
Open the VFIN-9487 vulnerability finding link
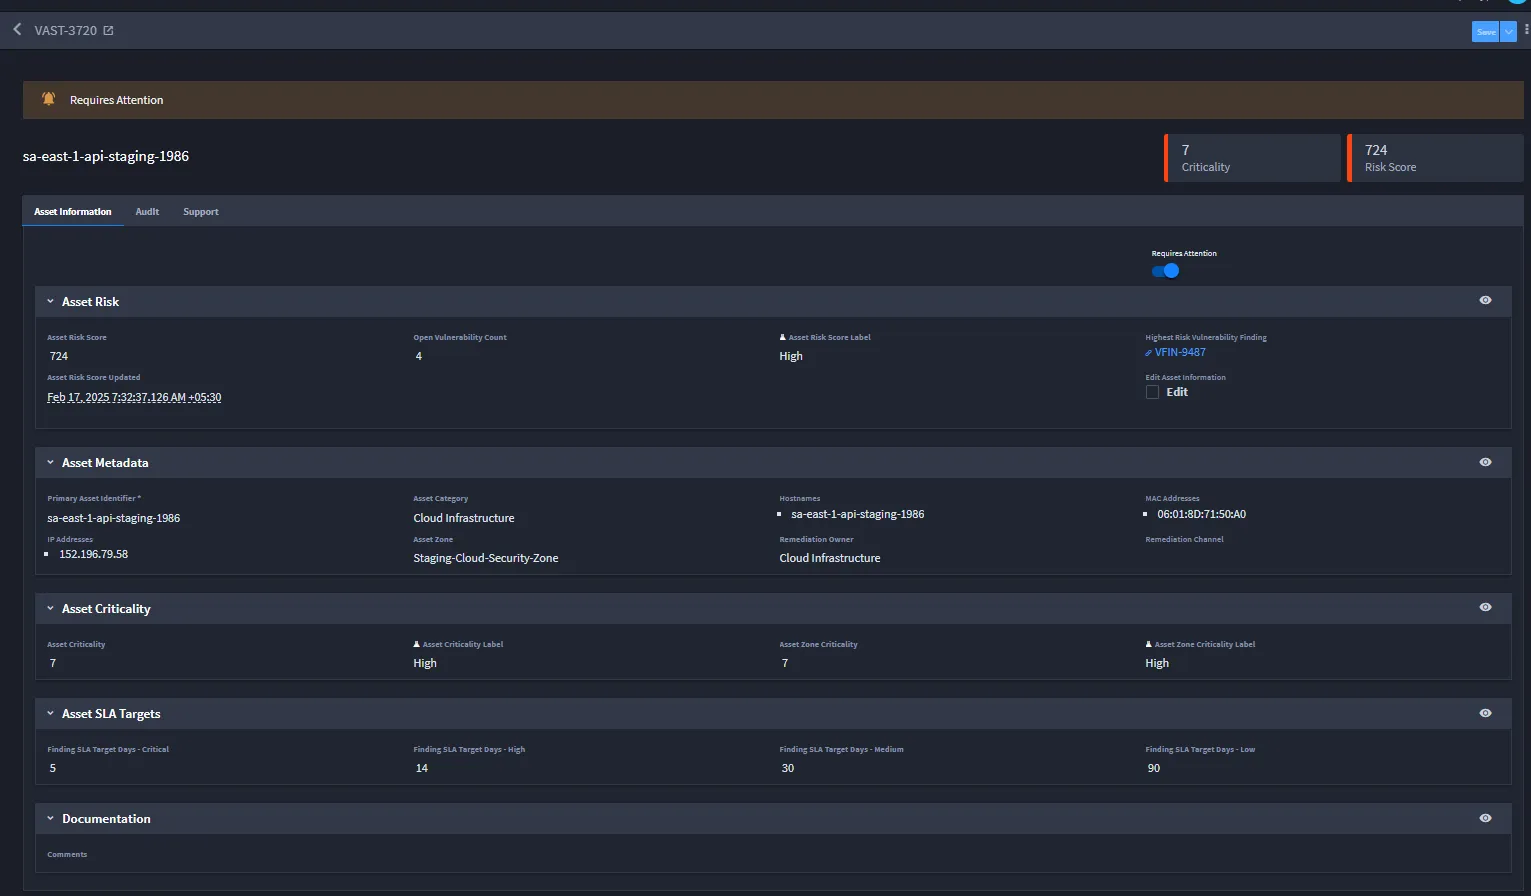1180,352
